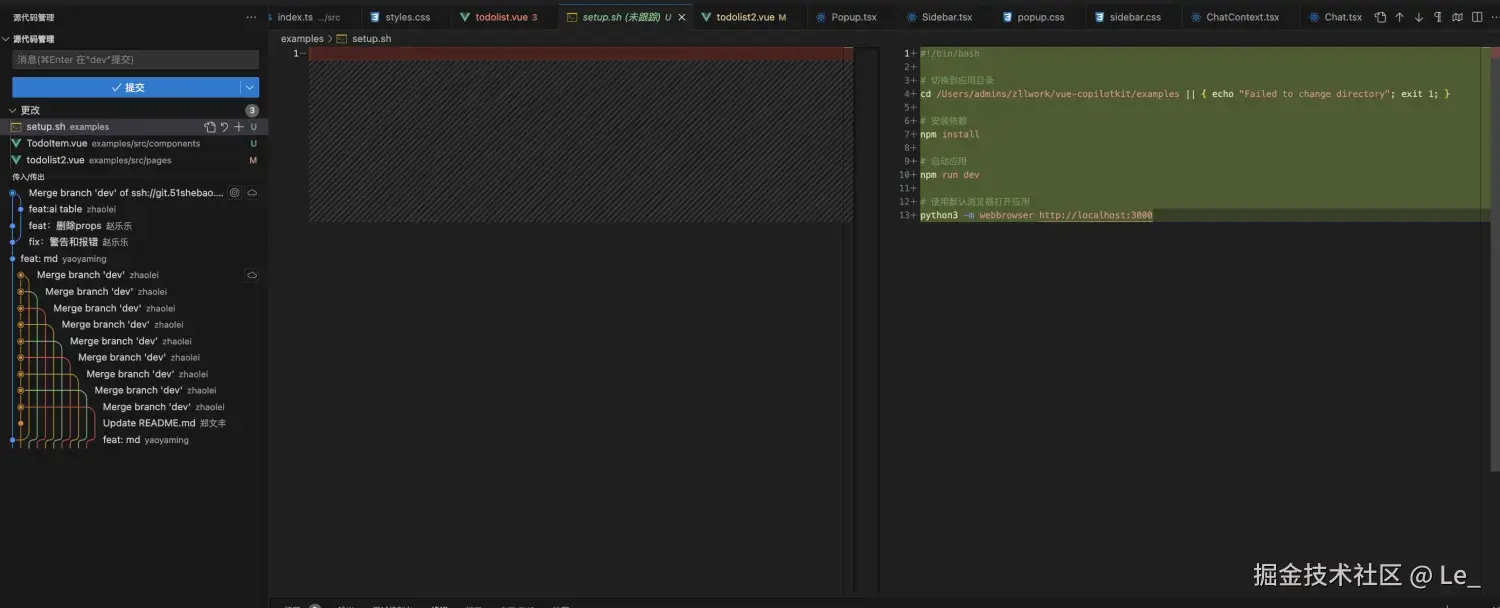The height and width of the screenshot is (608, 1500).
Task: Select the 'Merge branch dev of ssh' commit
Action: coord(126,193)
